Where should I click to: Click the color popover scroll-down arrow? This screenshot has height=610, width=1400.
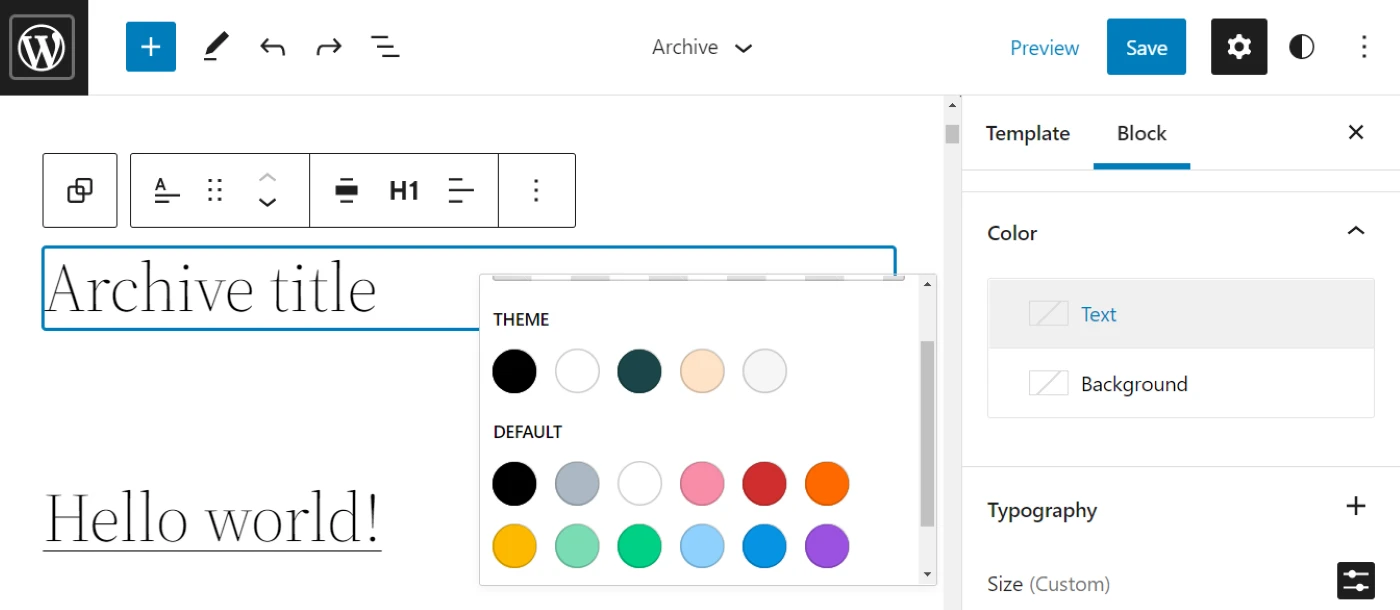click(927, 574)
